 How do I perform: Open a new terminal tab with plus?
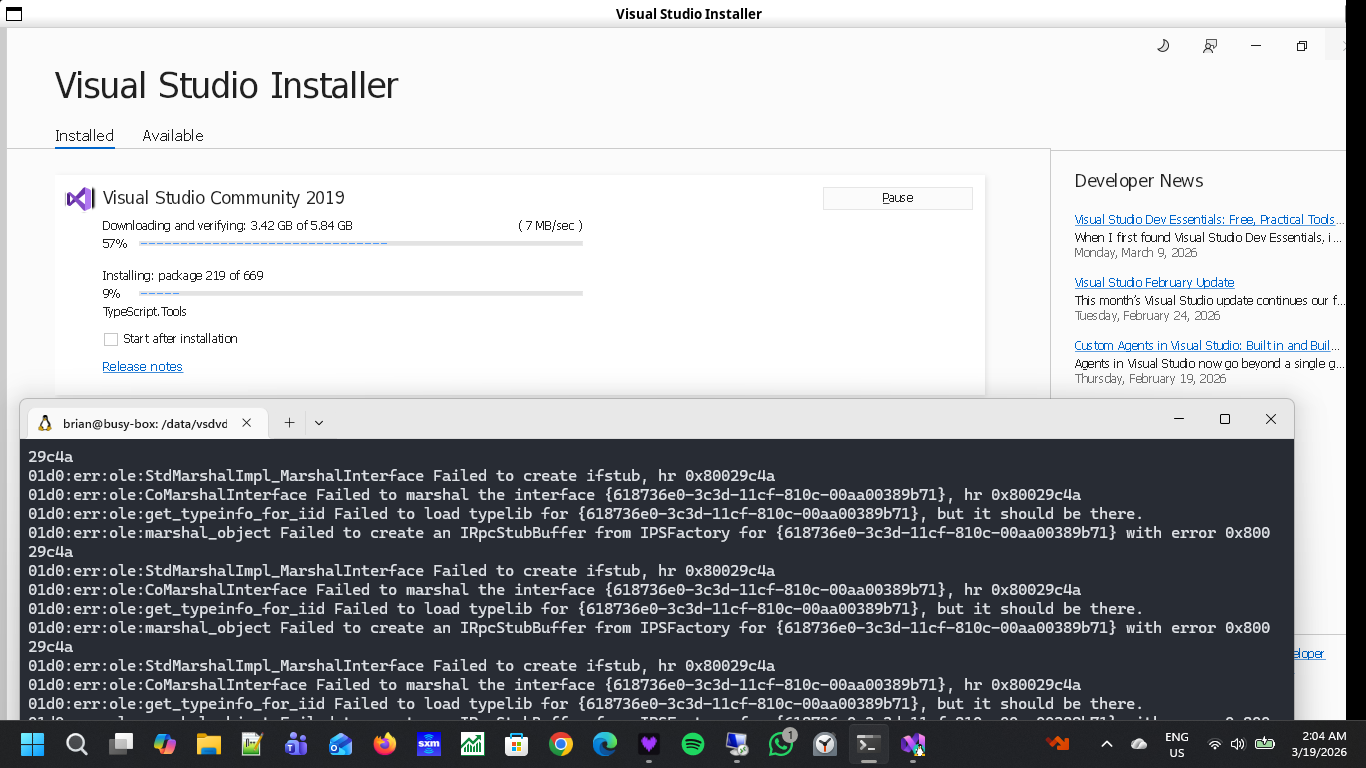289,423
